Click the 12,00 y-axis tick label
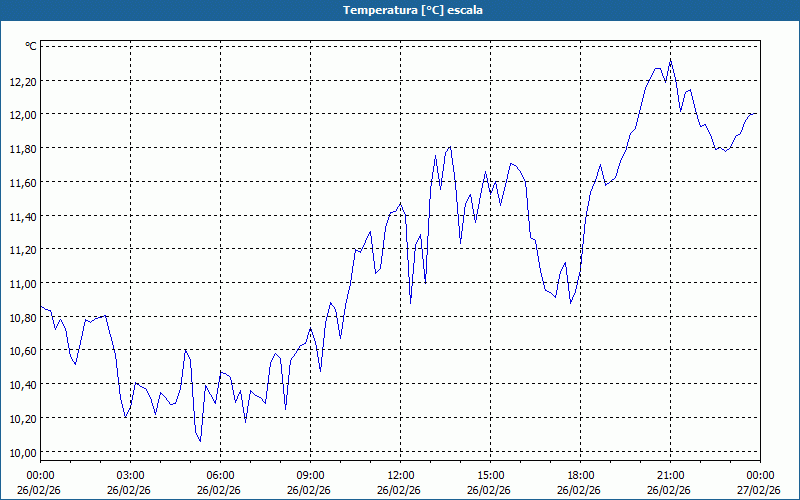Screen dimensions: 800x500 click(x=22, y=115)
